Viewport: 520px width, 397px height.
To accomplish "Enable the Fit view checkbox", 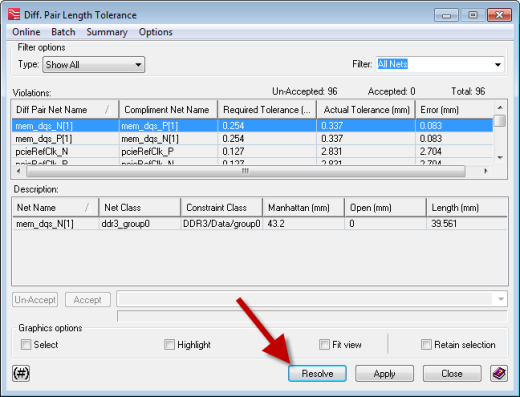I will click(x=324, y=344).
